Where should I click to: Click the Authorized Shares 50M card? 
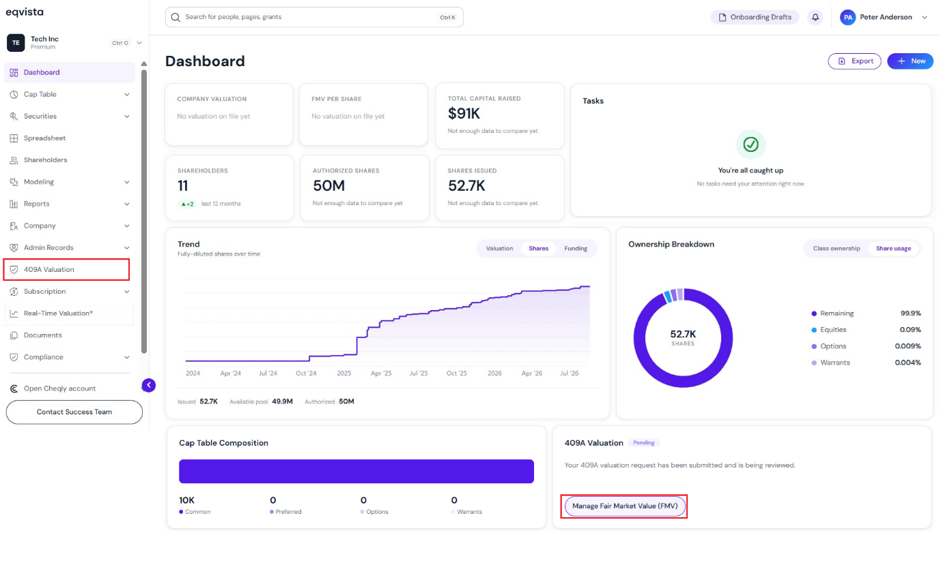coord(364,188)
